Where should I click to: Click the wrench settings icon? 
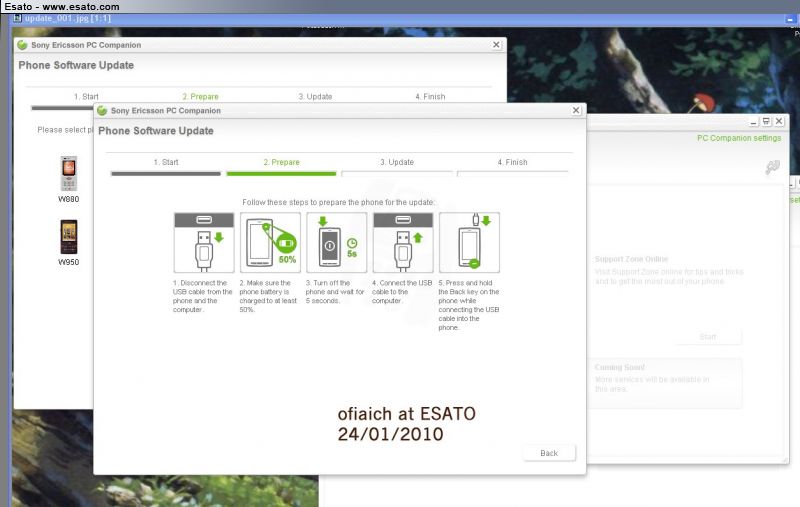point(771,168)
